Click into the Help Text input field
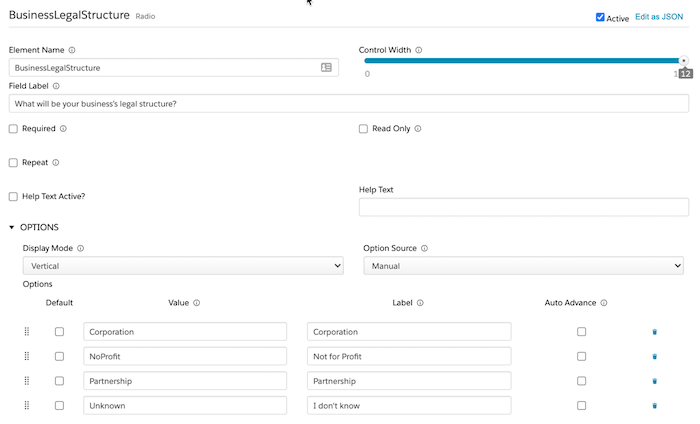Viewport: 700px width, 424px height. tap(523, 207)
